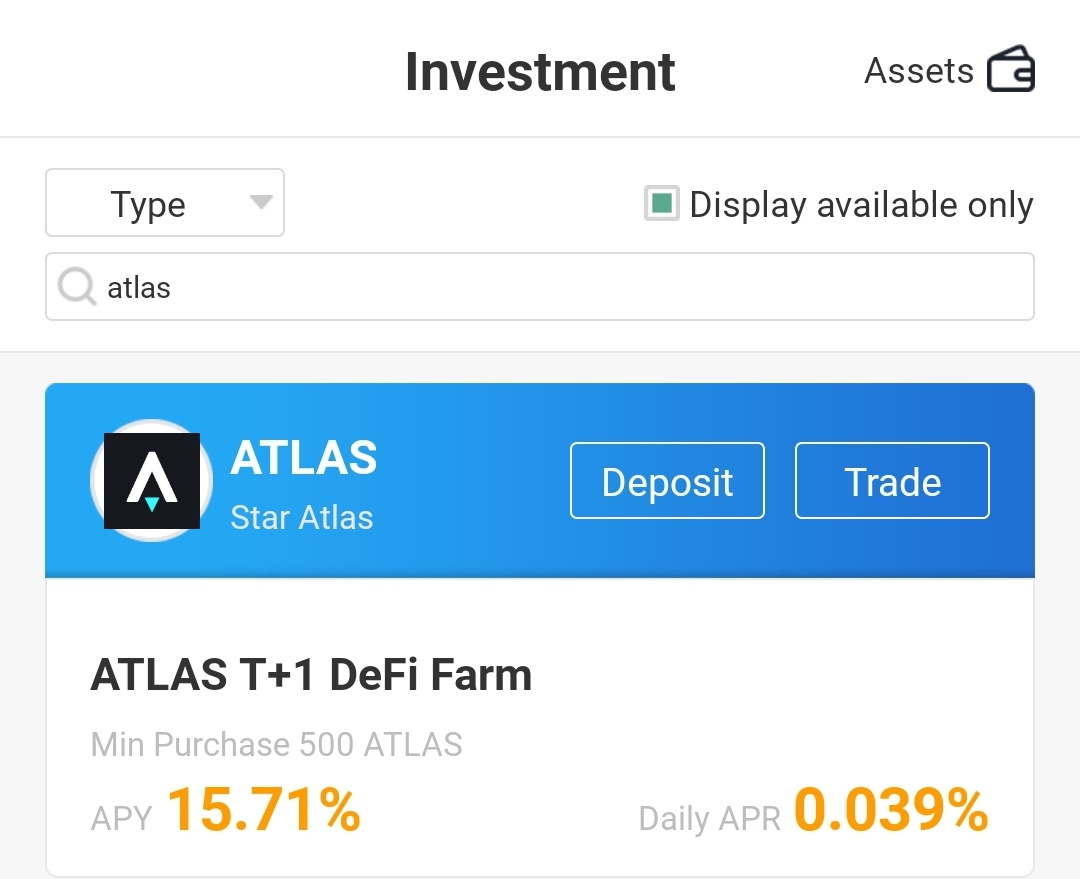Viewport: 1080px width, 879px height.
Task: Click the Deposit button
Action: pyautogui.click(x=667, y=480)
